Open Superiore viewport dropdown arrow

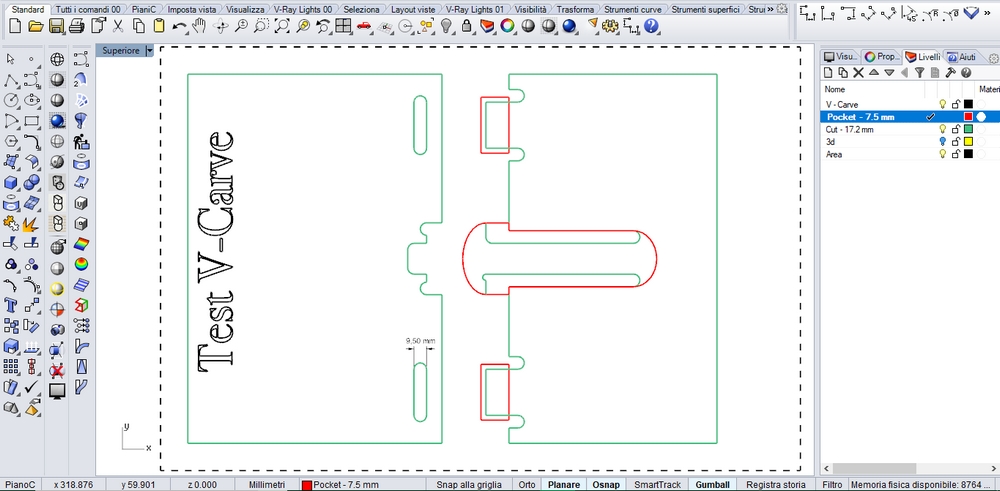point(150,51)
